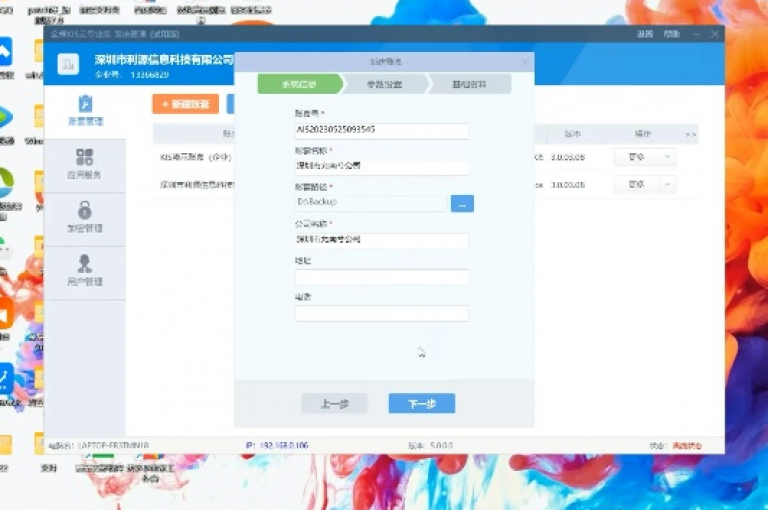Image resolution: width=768 pixels, height=510 pixels.
Task: Click the empty 地址 input field
Action: (x=382, y=277)
